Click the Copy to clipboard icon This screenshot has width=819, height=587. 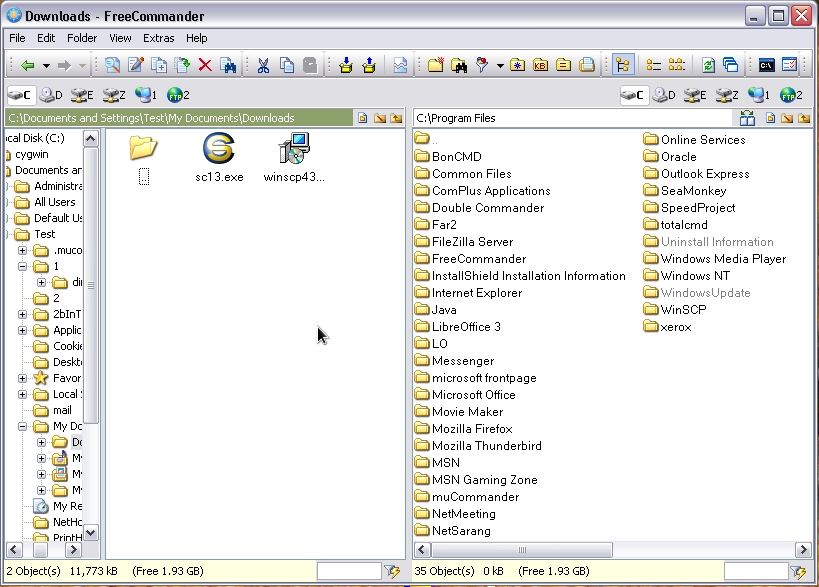pyautogui.click(x=287, y=65)
